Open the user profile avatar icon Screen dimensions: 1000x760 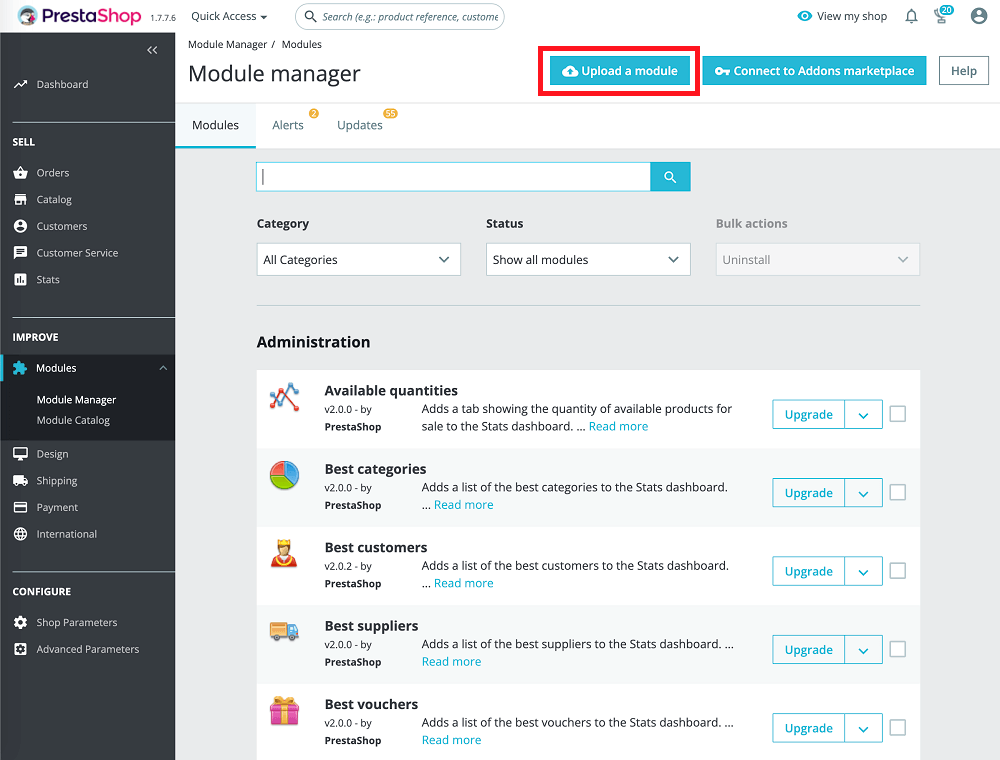(x=979, y=16)
